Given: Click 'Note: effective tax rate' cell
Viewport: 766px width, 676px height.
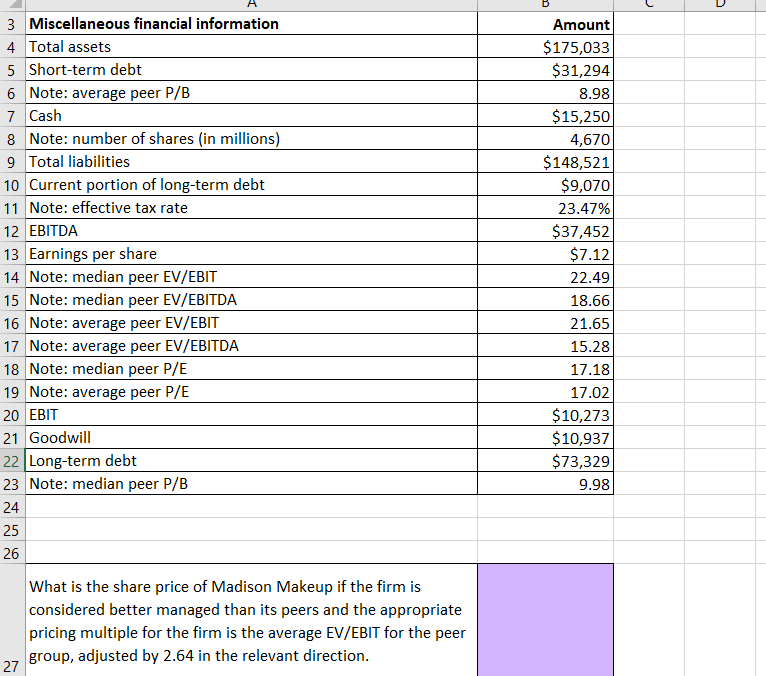Looking at the screenshot, I should [251, 207].
